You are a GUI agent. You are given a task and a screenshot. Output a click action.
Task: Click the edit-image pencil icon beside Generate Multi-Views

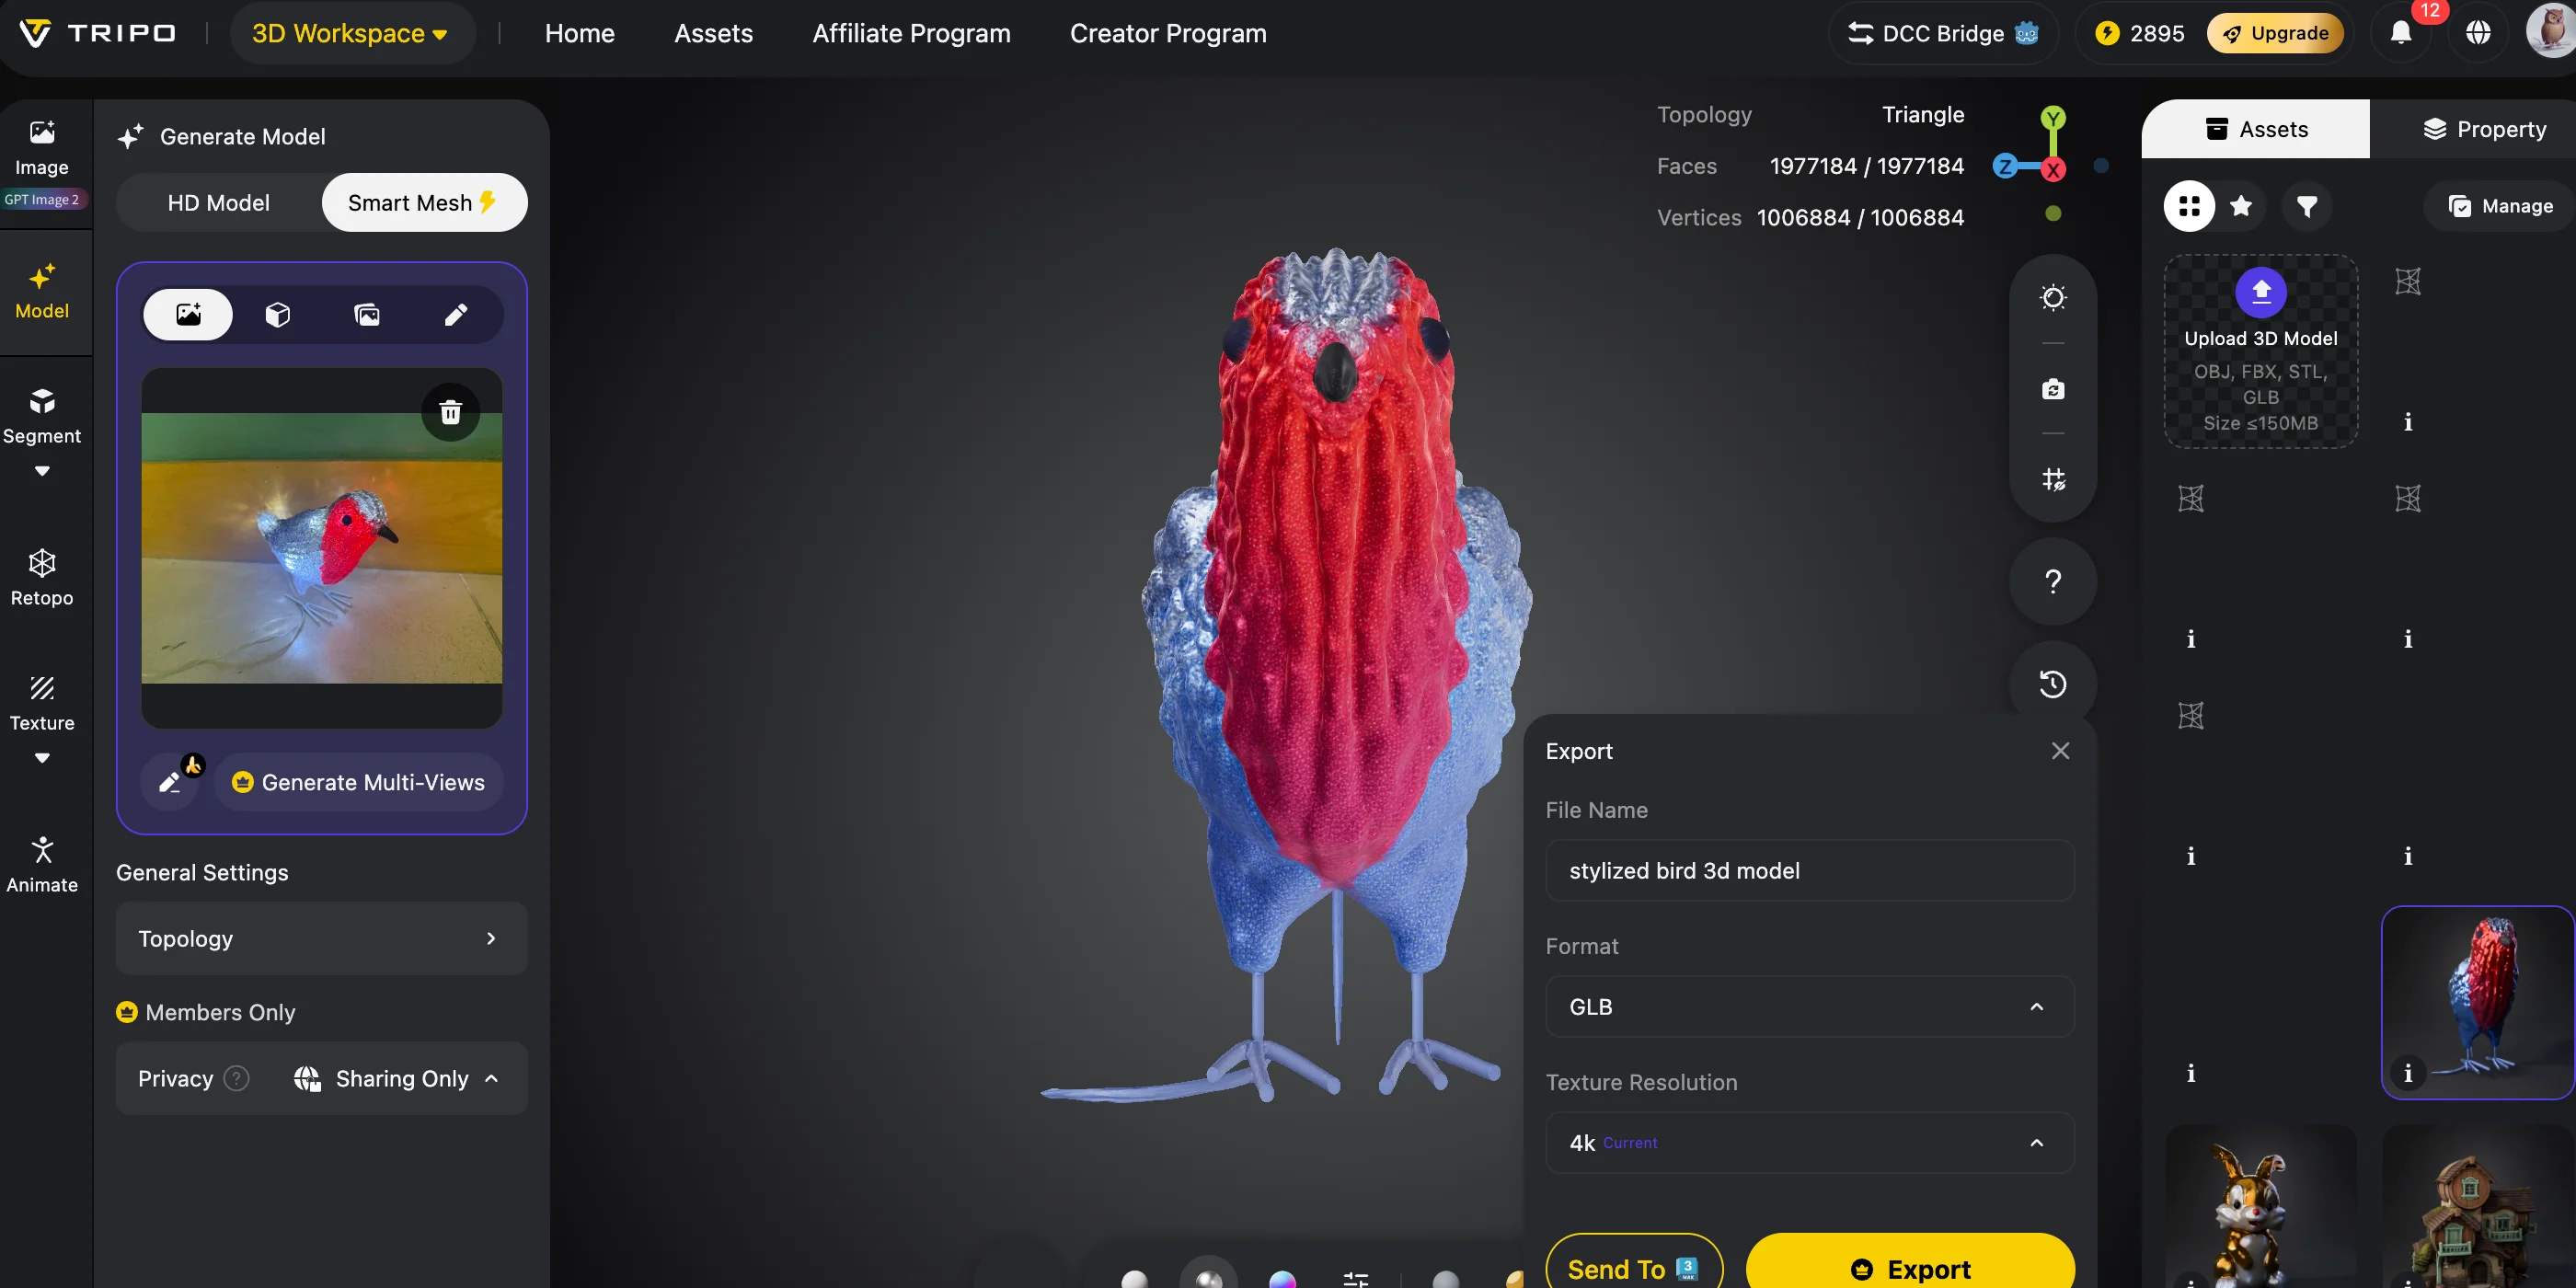point(171,782)
